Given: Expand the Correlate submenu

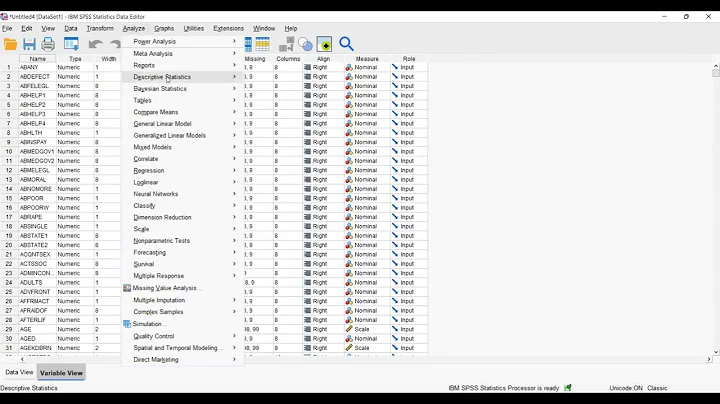Looking at the screenshot, I should [x=183, y=159].
